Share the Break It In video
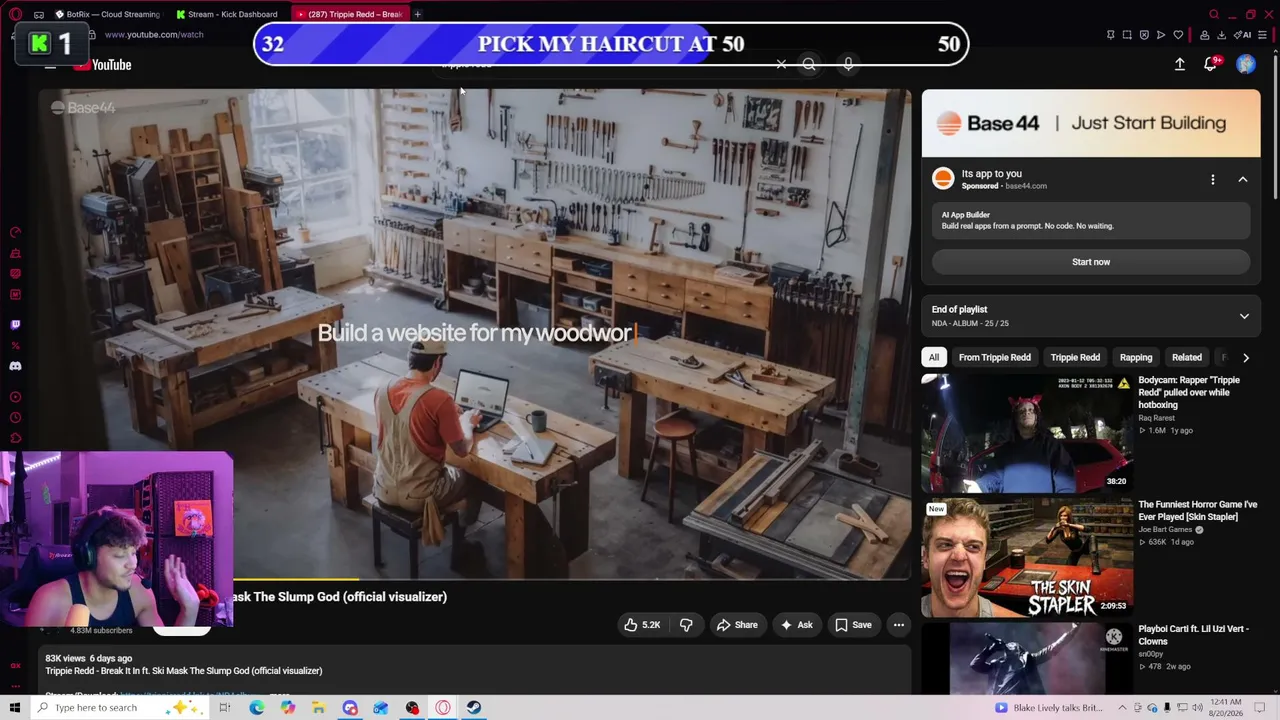 pos(737,625)
